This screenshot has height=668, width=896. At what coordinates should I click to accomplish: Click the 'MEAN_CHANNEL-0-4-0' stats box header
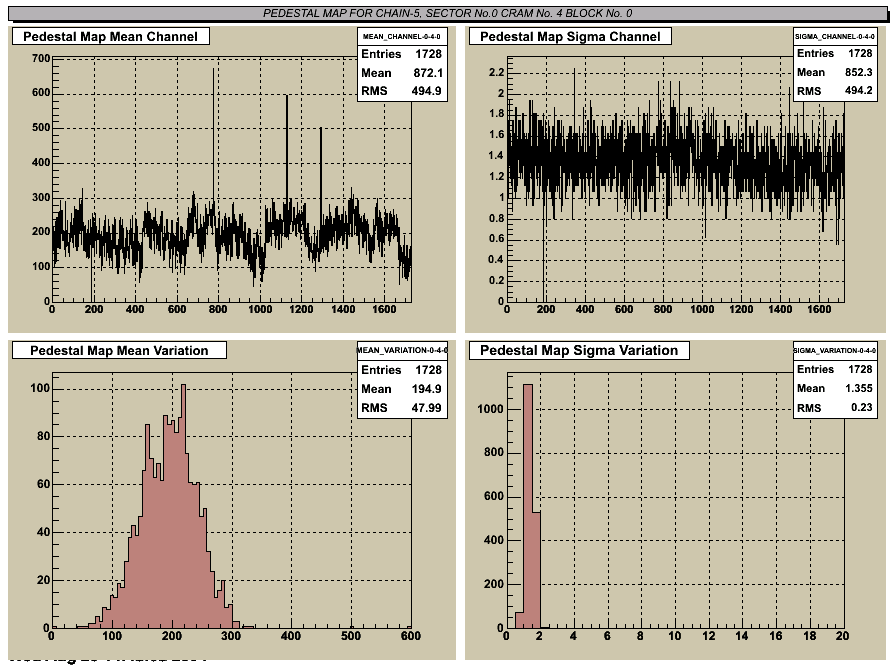click(401, 37)
